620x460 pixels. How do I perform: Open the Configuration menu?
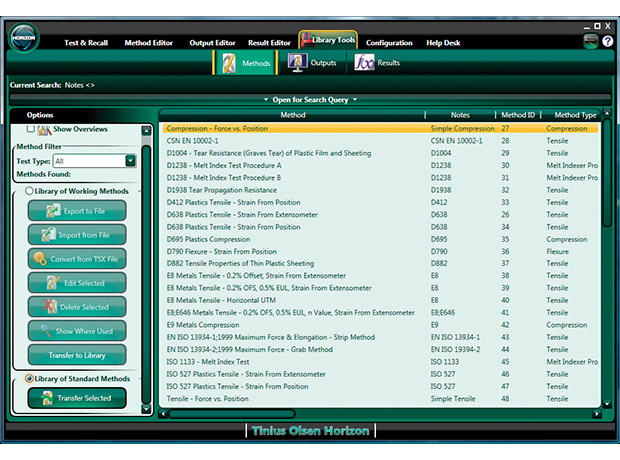389,43
